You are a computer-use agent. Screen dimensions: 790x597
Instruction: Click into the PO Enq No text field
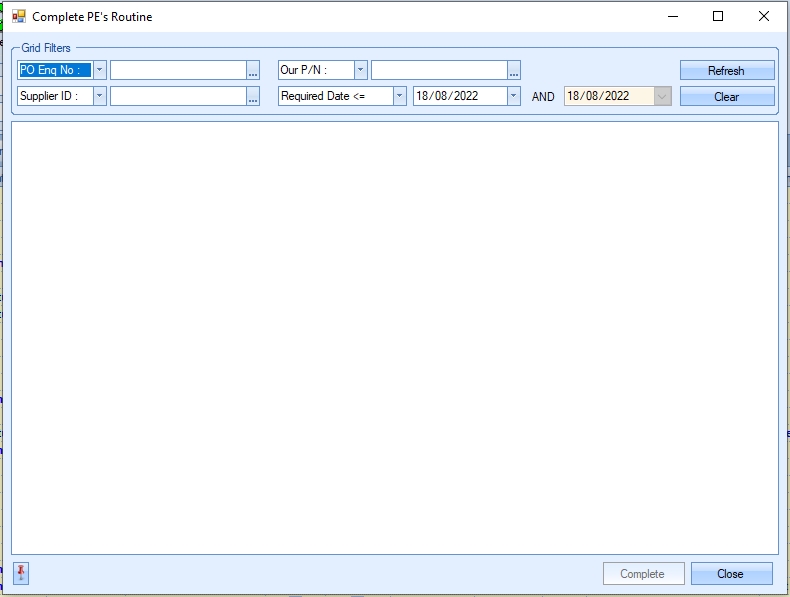point(177,70)
